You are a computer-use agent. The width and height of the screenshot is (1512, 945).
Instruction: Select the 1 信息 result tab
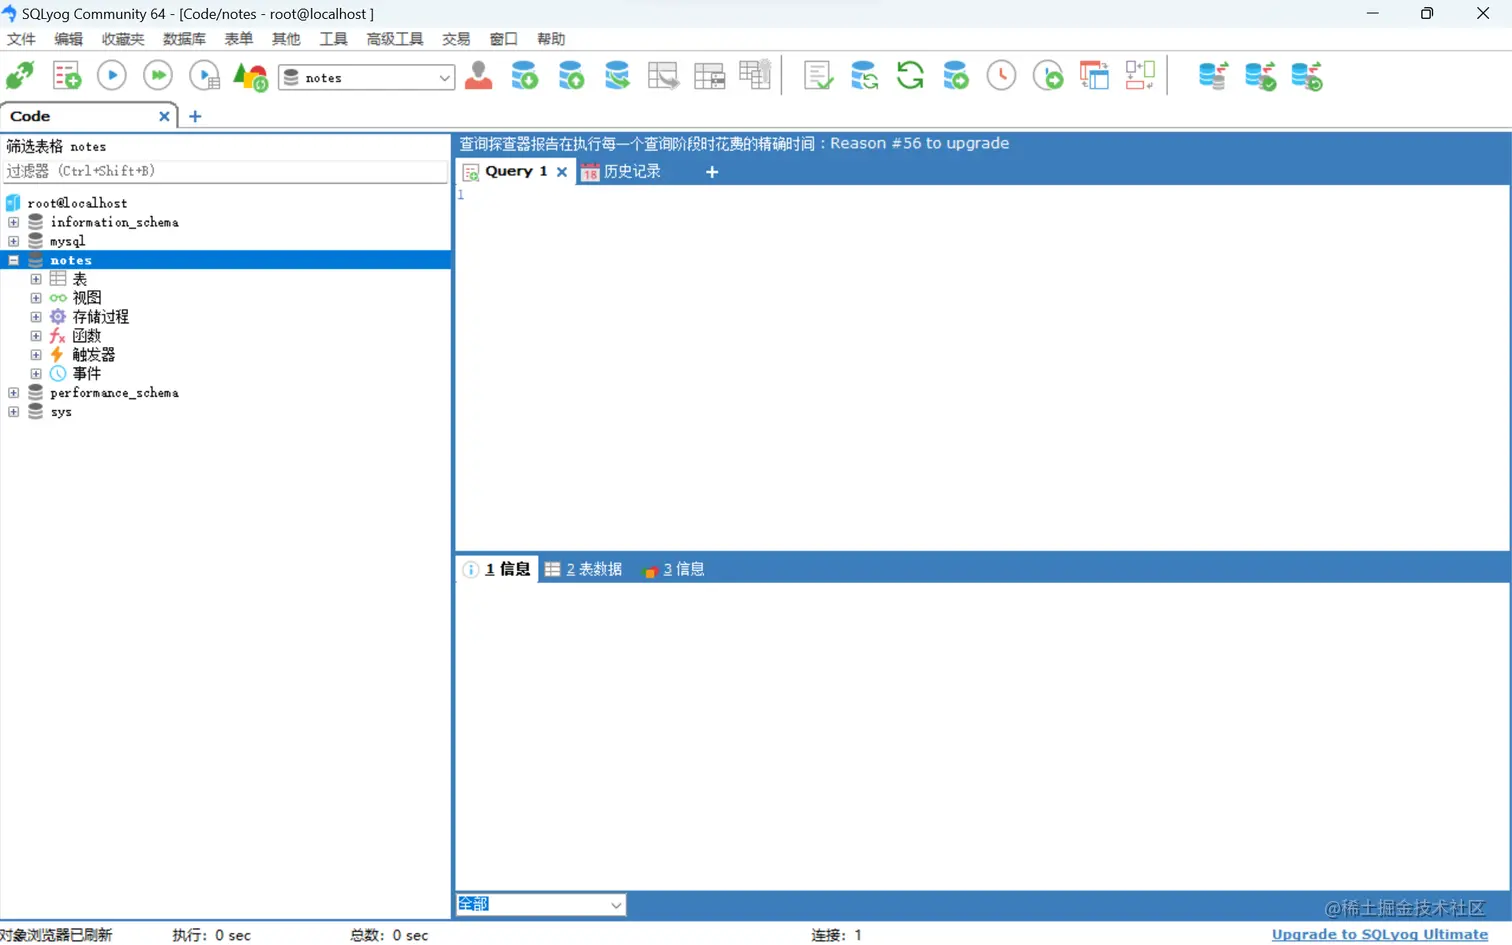497,569
